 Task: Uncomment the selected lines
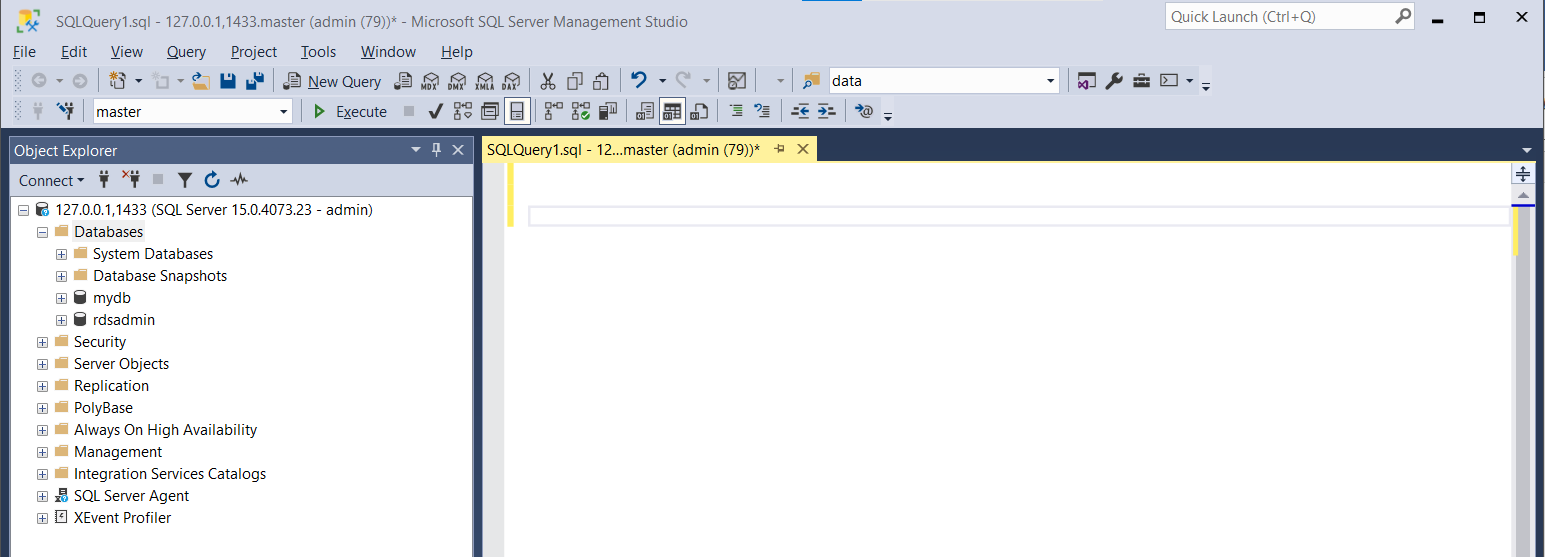pyautogui.click(x=762, y=111)
